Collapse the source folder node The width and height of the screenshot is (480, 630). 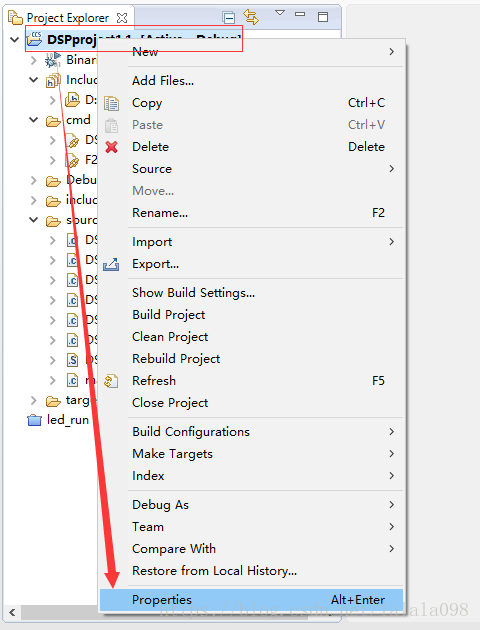[34, 220]
